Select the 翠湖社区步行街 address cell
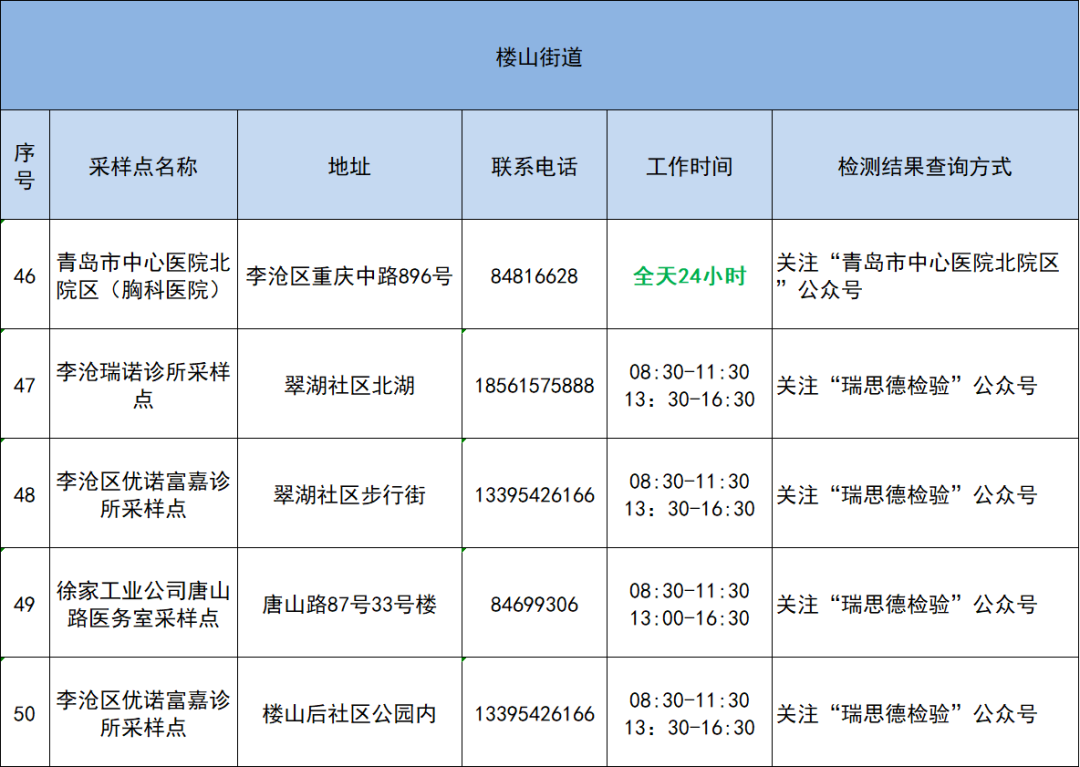The height and width of the screenshot is (767, 1080). pyautogui.click(x=349, y=494)
